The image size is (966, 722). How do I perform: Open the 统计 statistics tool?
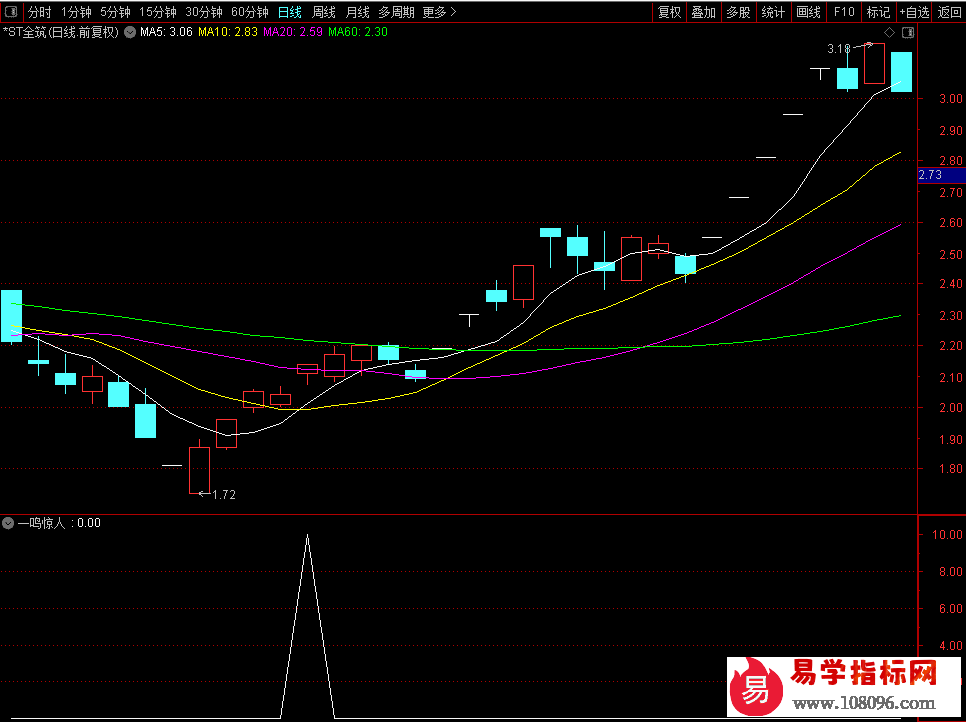click(773, 12)
